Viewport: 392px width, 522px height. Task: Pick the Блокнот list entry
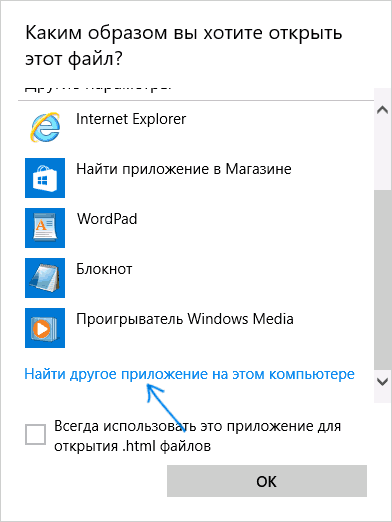(x=104, y=269)
